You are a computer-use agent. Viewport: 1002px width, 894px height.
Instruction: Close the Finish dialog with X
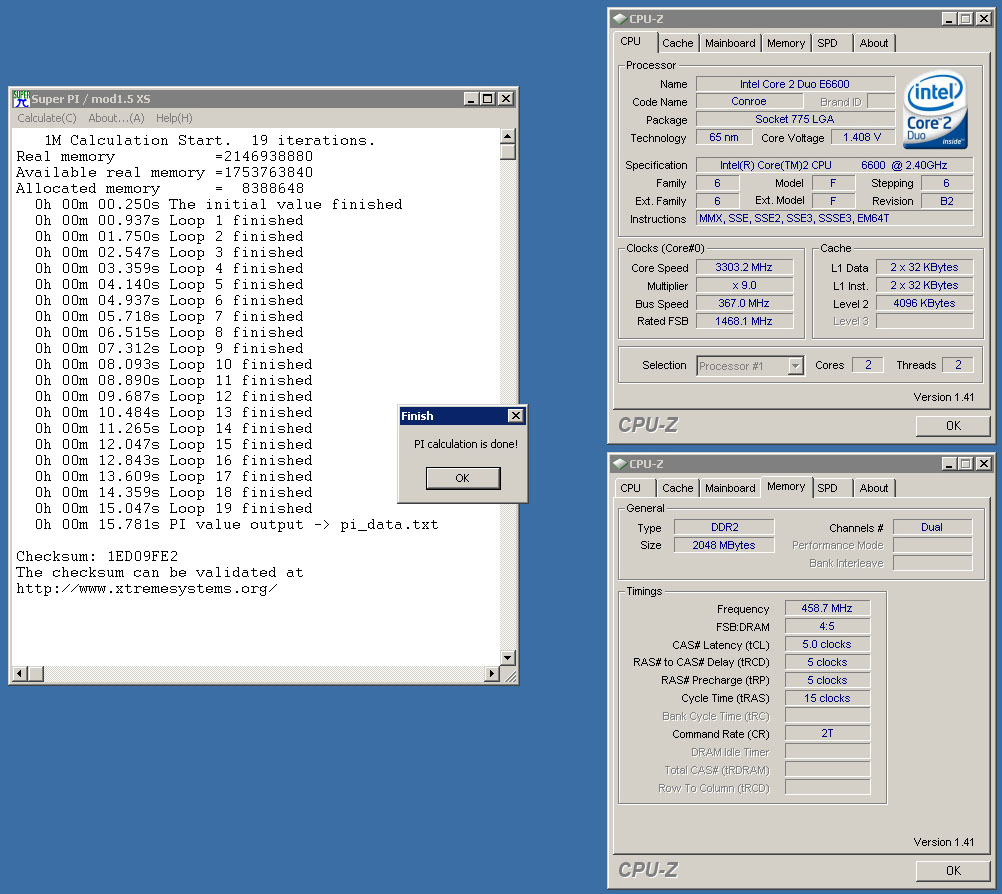pos(516,415)
